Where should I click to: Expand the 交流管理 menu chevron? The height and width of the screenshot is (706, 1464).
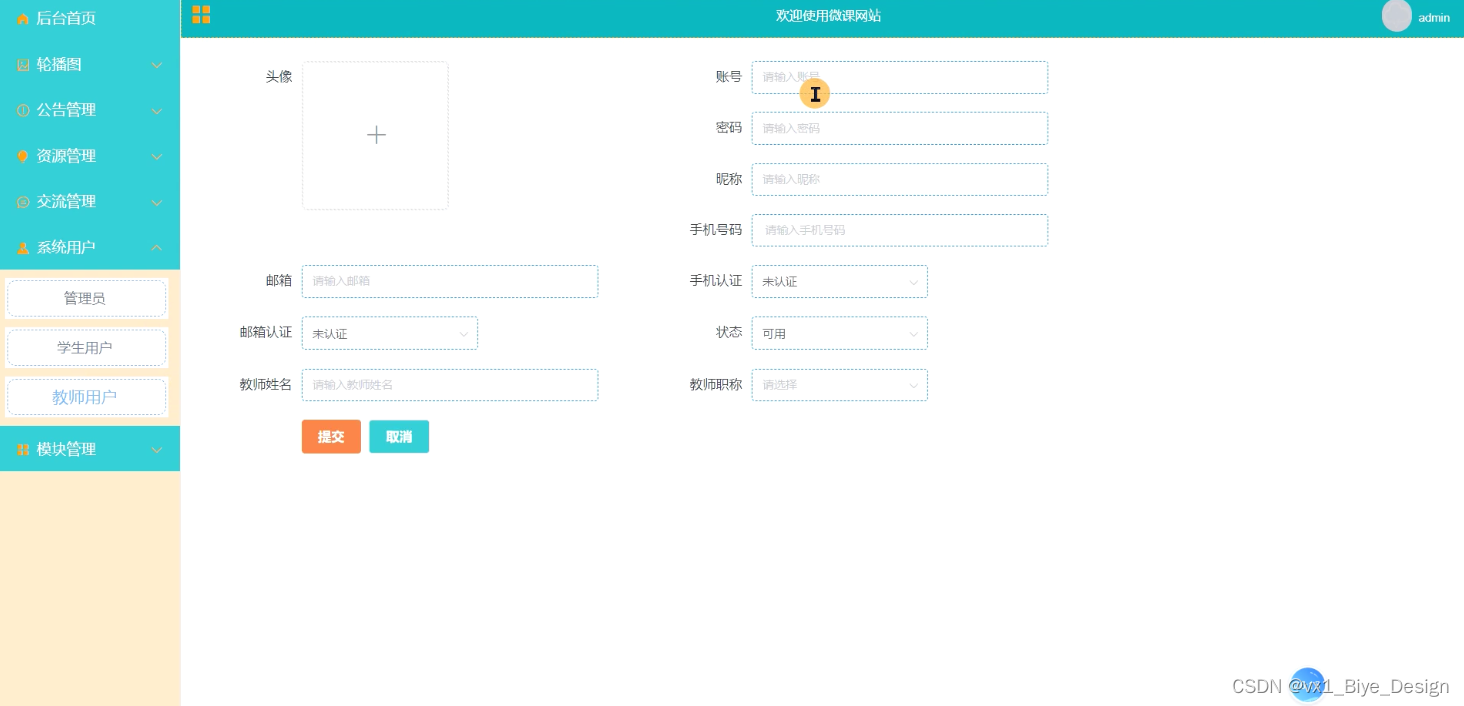[x=157, y=203]
